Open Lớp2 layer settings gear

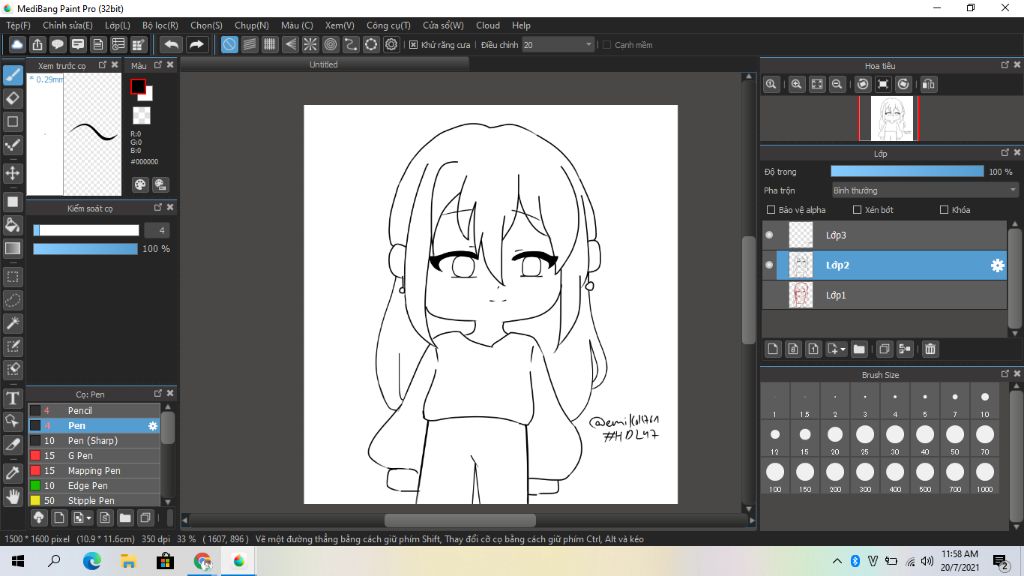997,265
